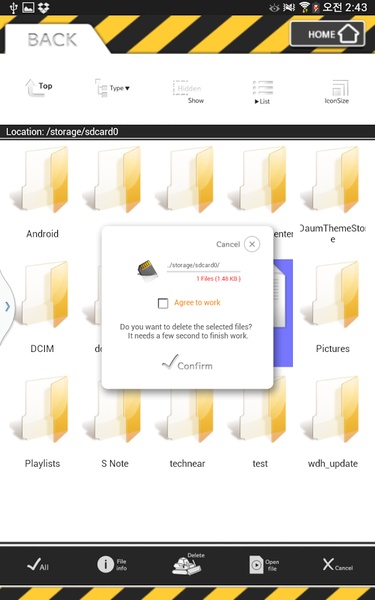
Task: Click the 1 Files (1.48 KB) label
Action: [x=218, y=279]
